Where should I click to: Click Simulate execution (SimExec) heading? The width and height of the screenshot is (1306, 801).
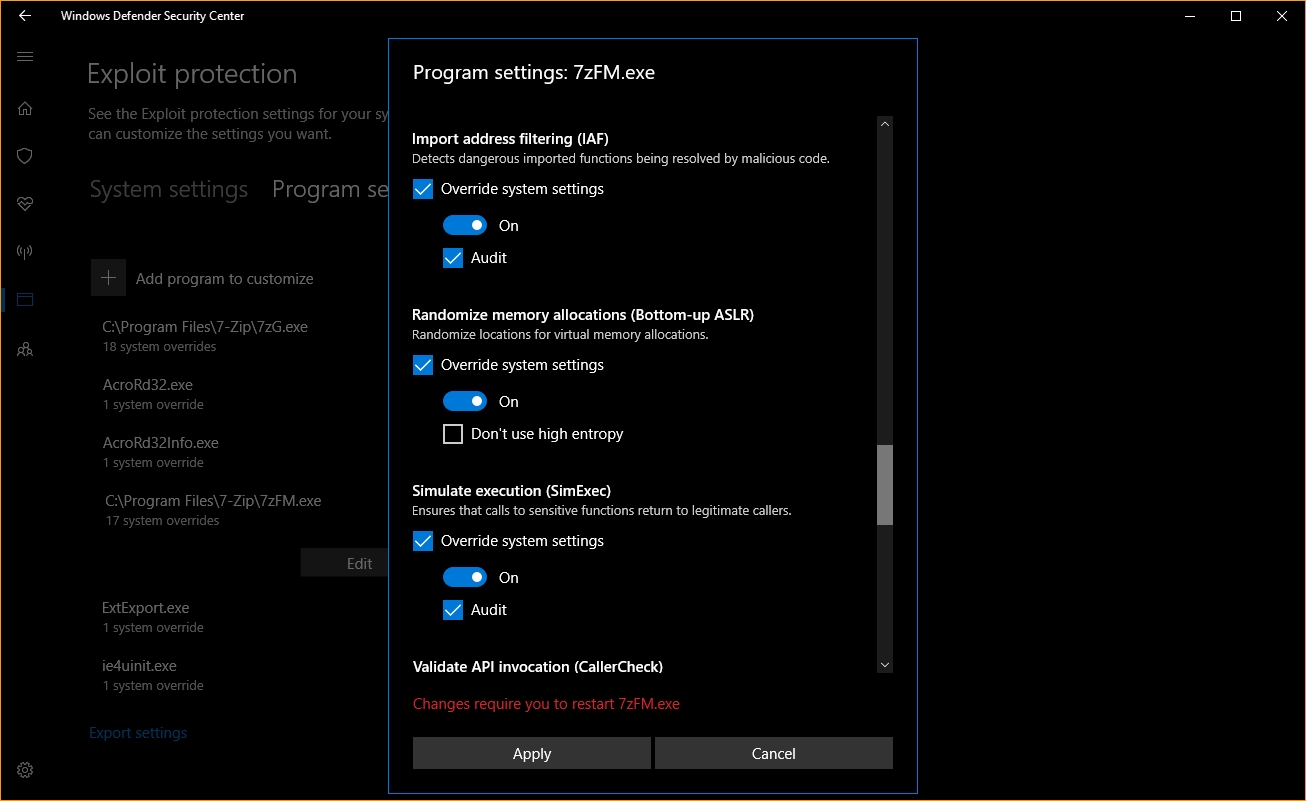(x=512, y=491)
